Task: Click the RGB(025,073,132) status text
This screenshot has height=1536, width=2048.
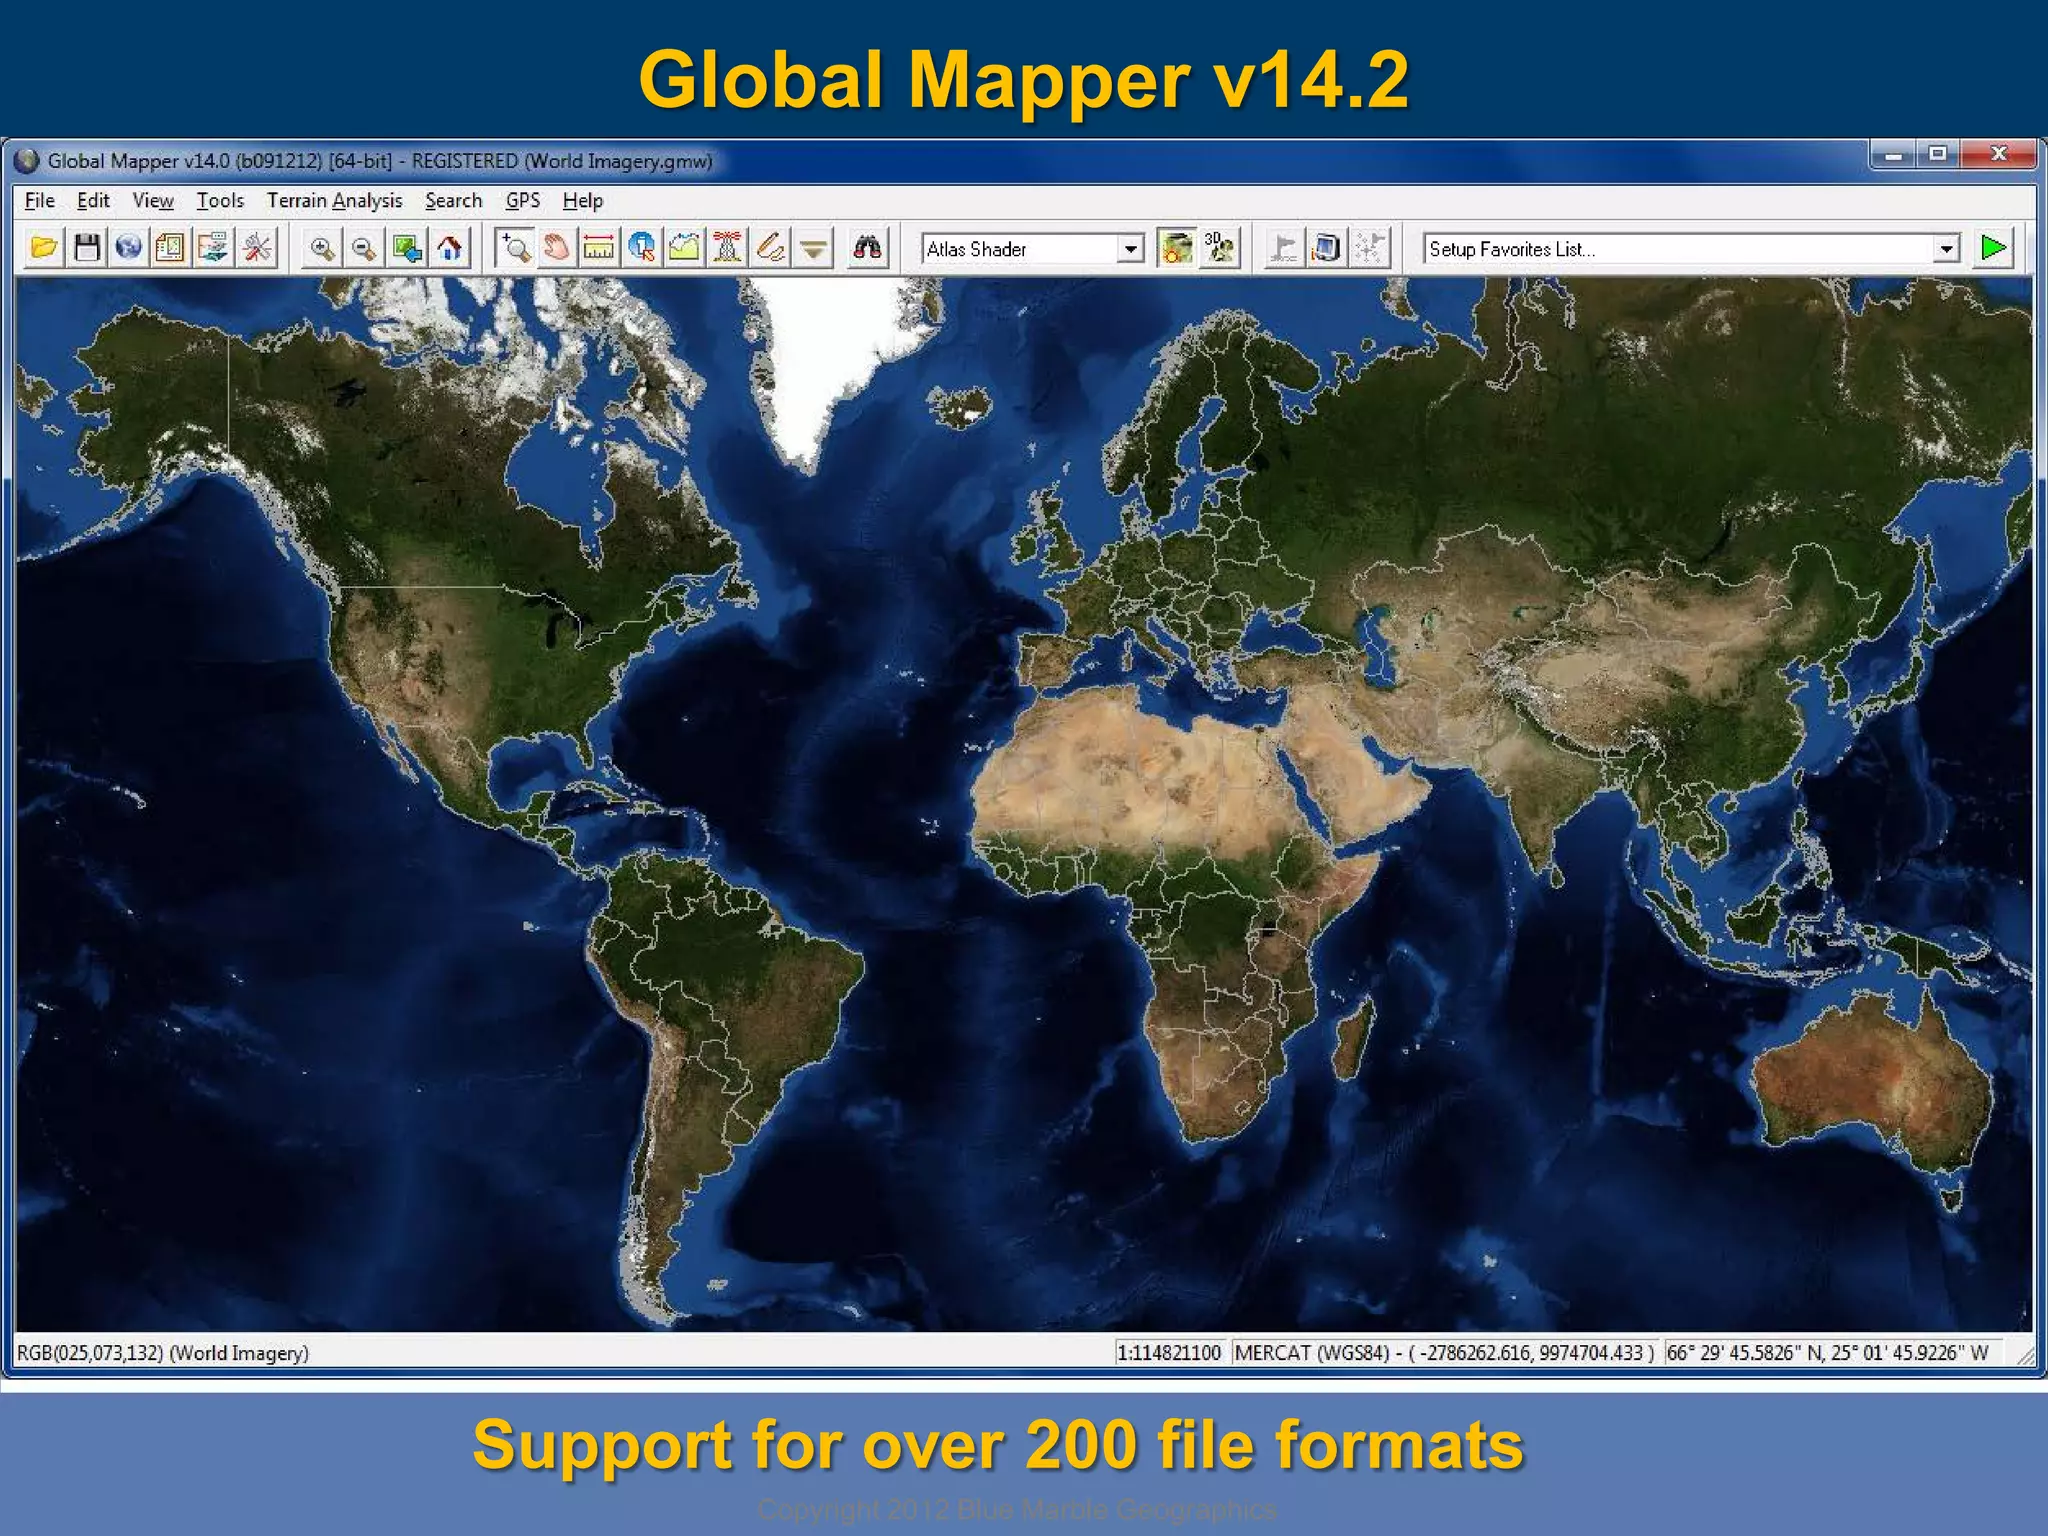Action: [x=163, y=1353]
